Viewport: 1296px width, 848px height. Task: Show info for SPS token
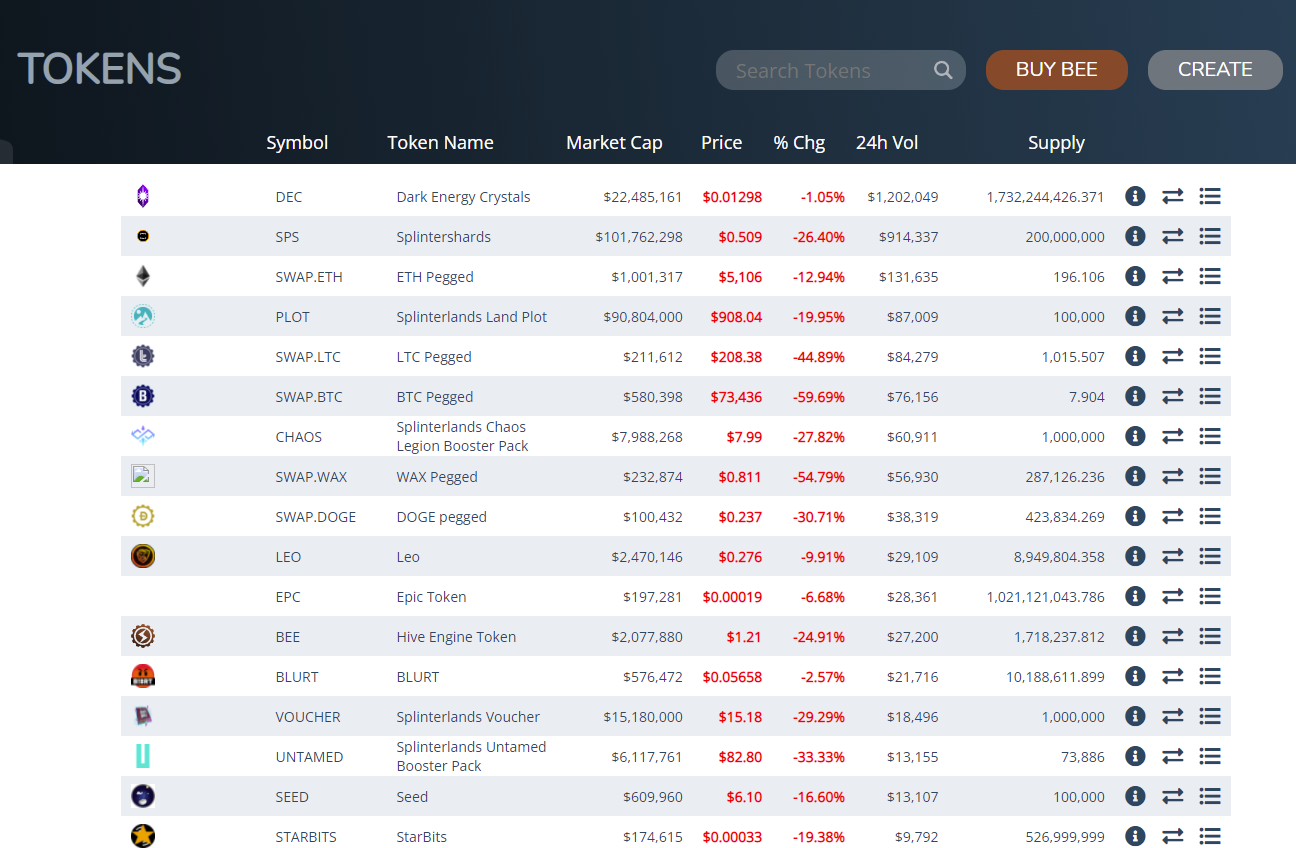tap(1135, 236)
